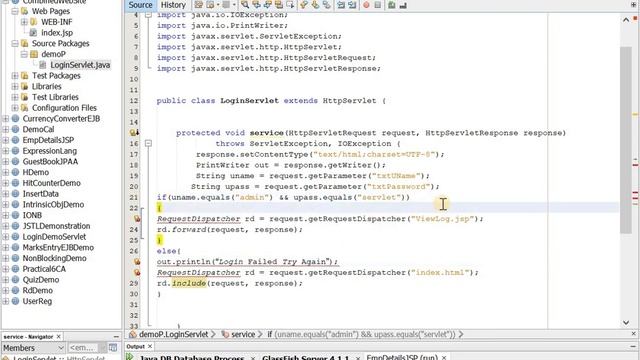Click the Find Selection magnifier icon
The width and height of the screenshot is (640, 360).
245,5
